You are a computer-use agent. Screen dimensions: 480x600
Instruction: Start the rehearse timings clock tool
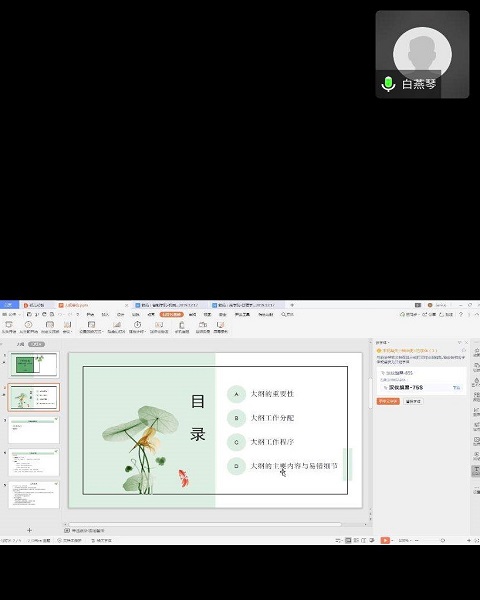click(x=137, y=327)
